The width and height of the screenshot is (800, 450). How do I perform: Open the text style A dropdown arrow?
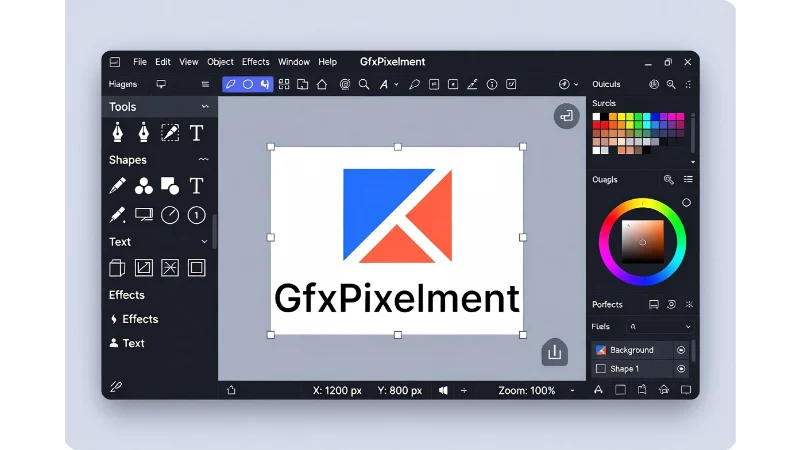click(x=396, y=85)
